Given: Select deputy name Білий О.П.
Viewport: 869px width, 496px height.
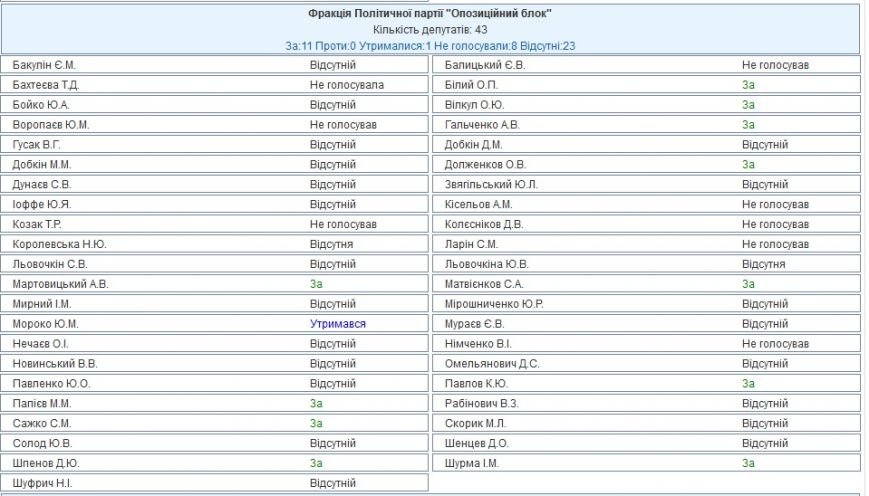Looking at the screenshot, I should [x=471, y=85].
